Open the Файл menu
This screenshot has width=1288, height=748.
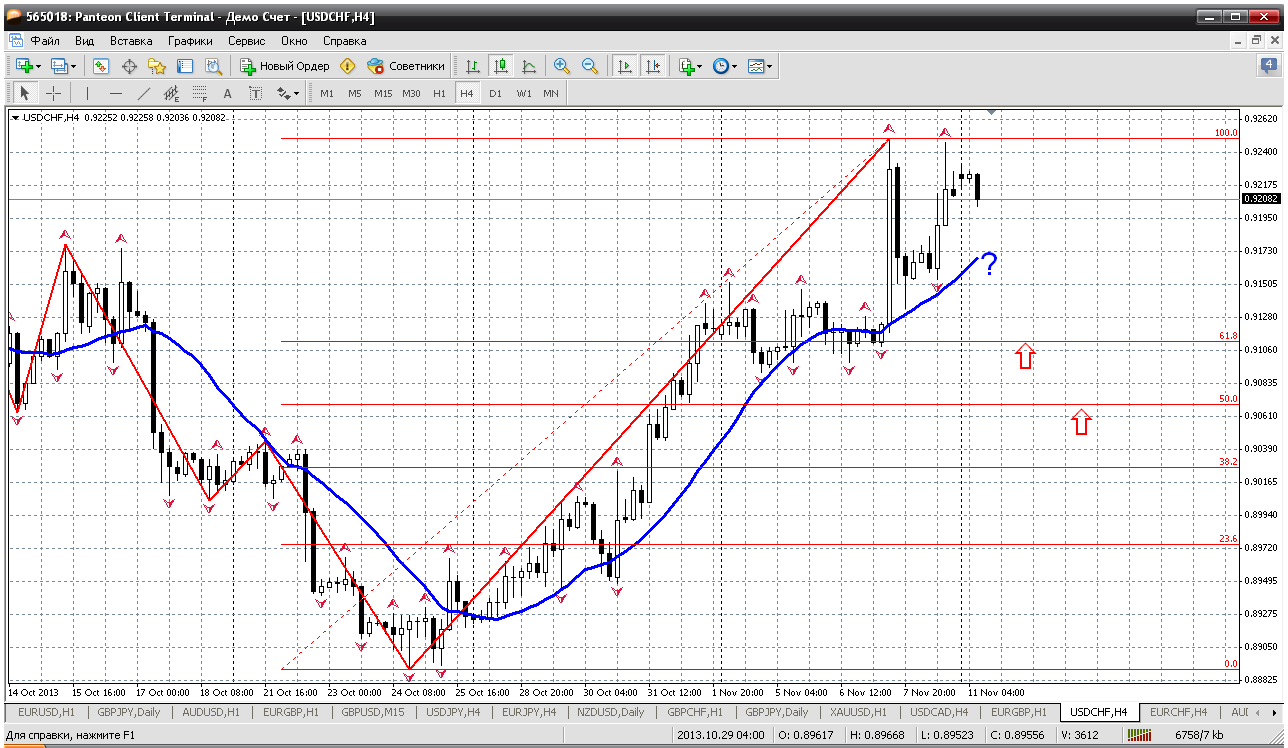(x=45, y=41)
